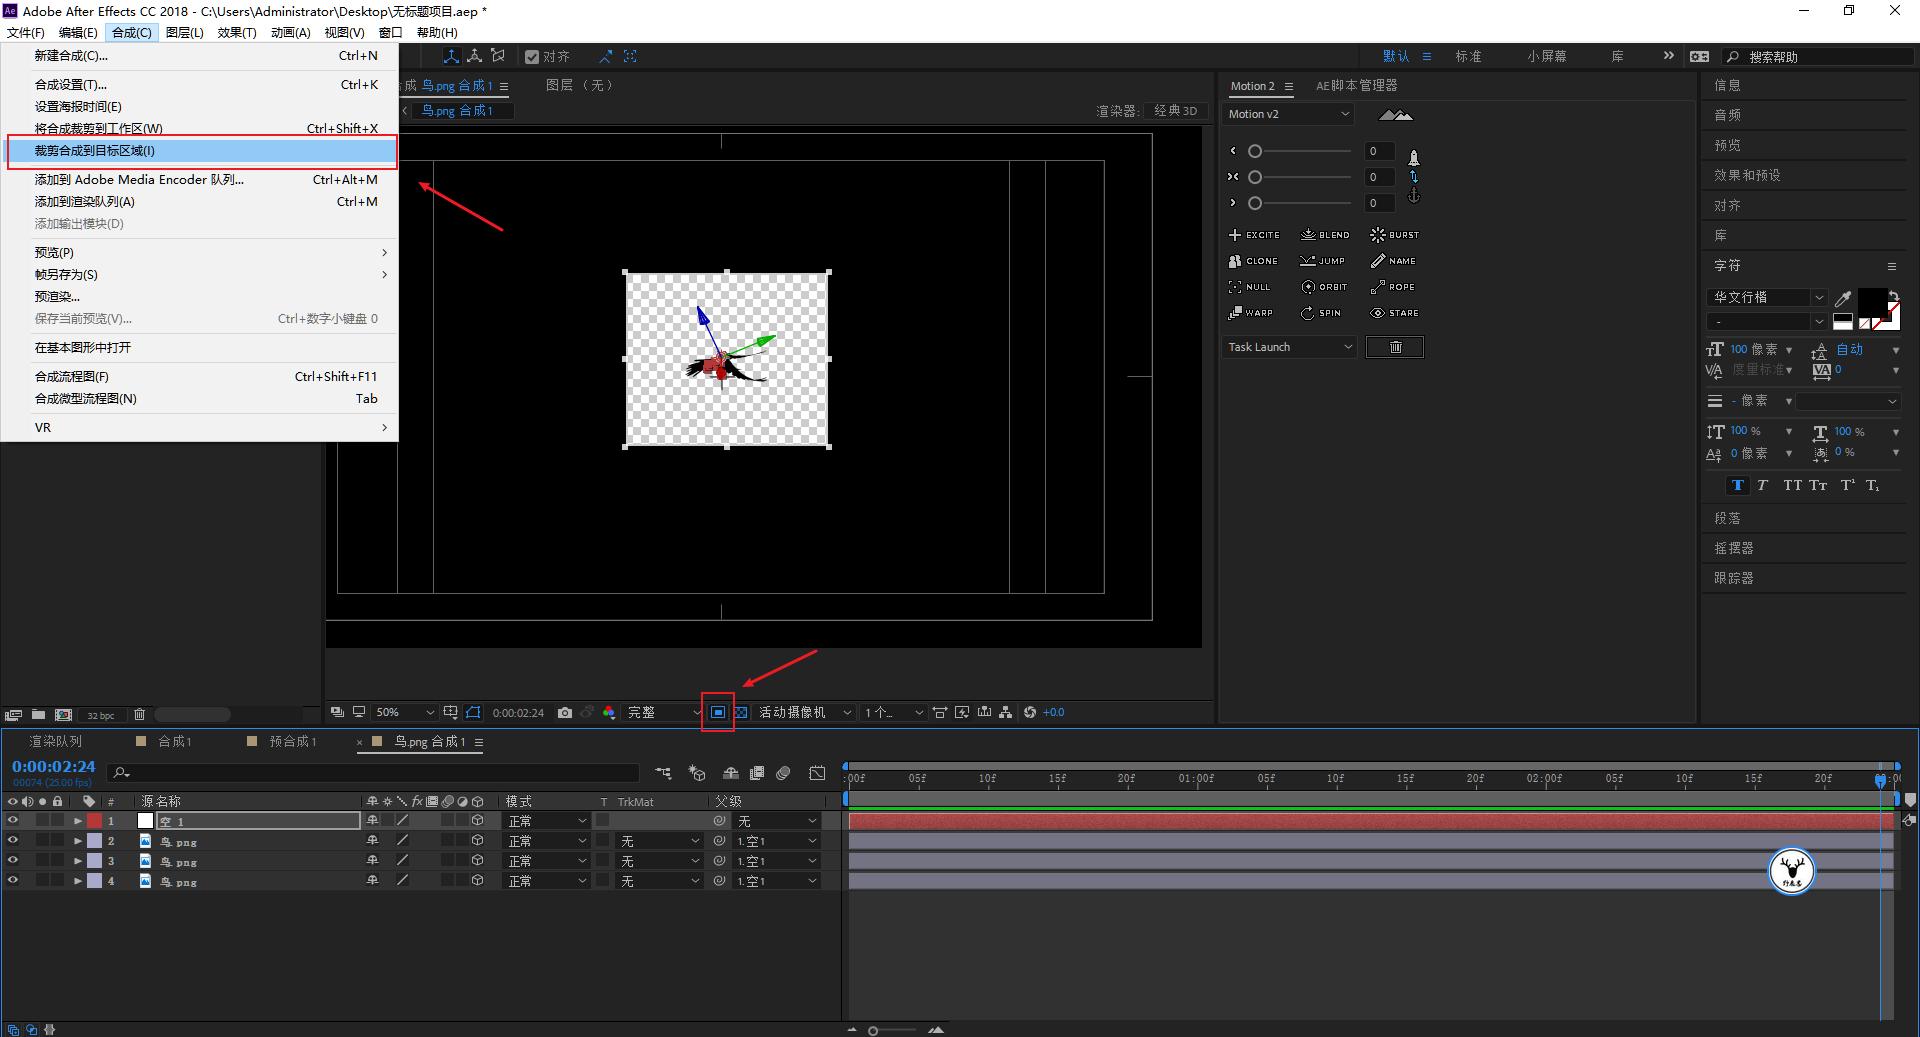The height and width of the screenshot is (1037, 1920).
Task: Toggle the transparency grid icon
Action: tap(741, 713)
